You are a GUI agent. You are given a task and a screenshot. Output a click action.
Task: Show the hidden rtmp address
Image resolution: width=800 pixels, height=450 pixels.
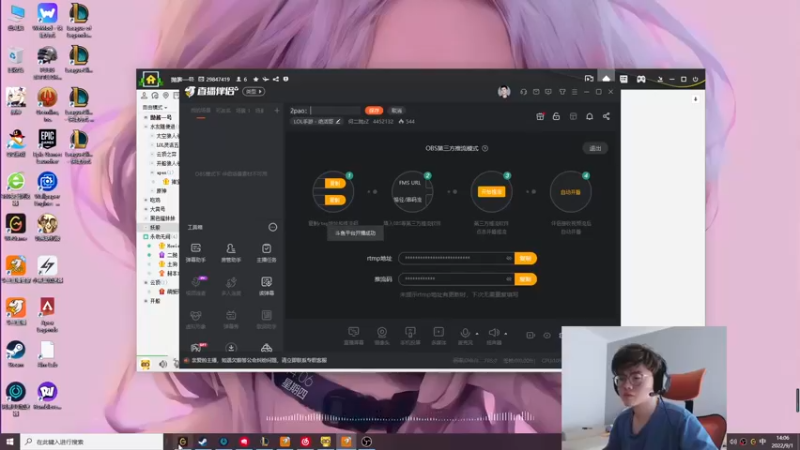pos(509,258)
